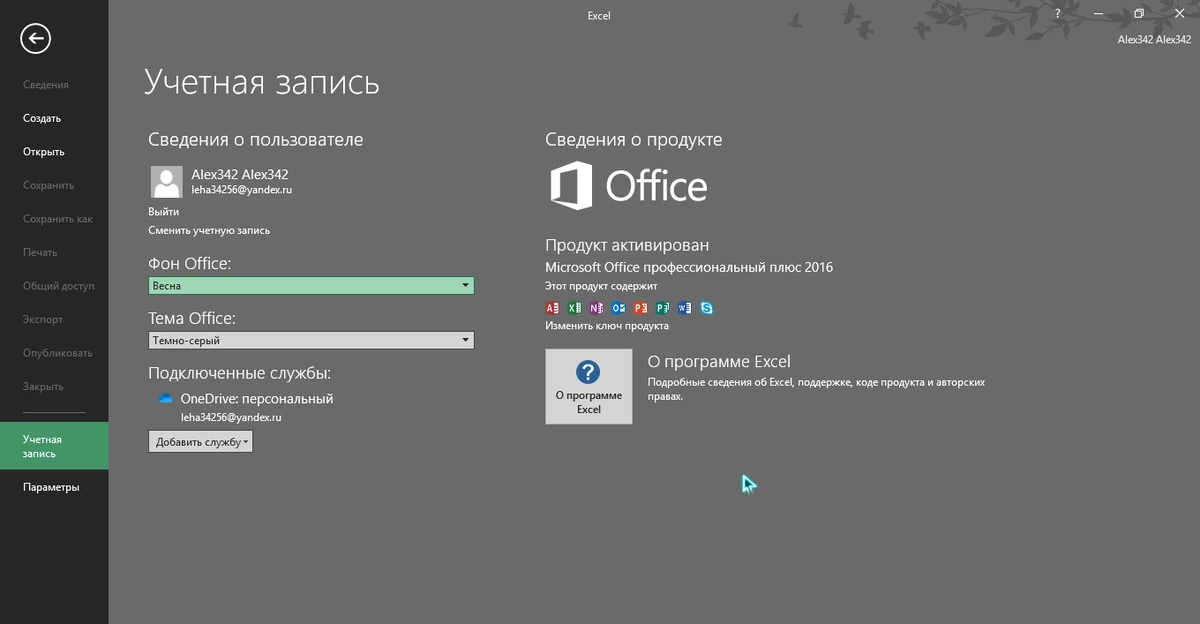Open the Общий доступ tab
Screen dimensions: 1200x624
pyautogui.click(x=58, y=286)
